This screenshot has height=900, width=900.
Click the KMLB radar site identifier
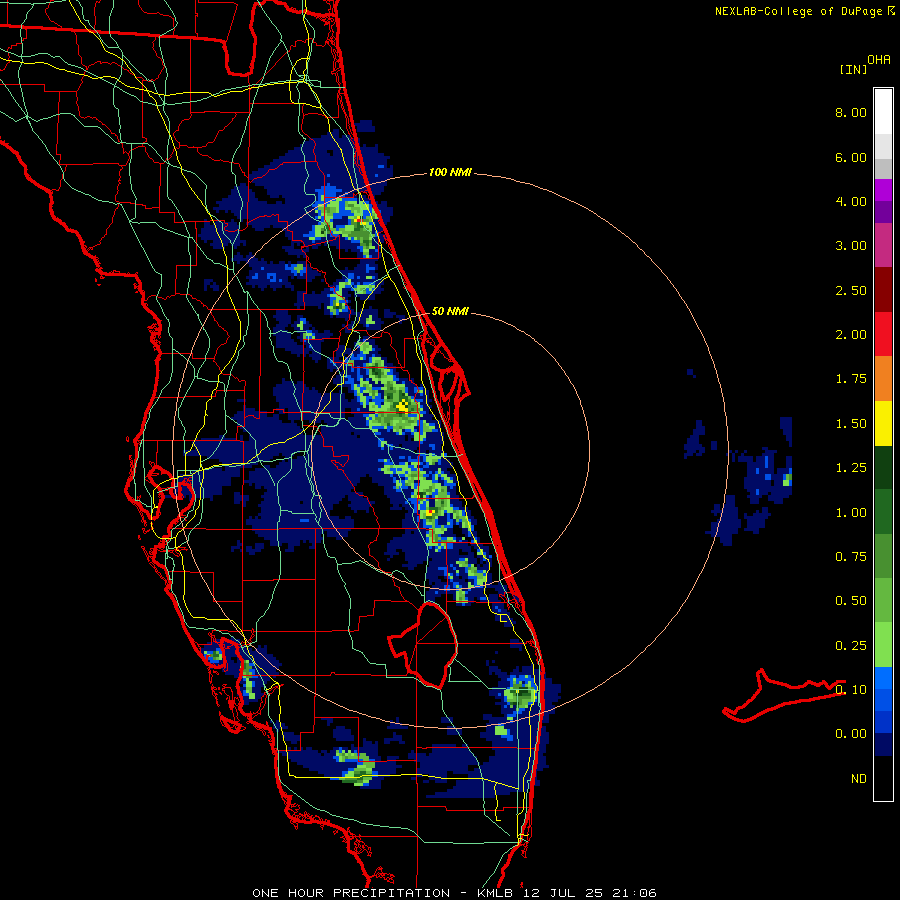[494, 893]
